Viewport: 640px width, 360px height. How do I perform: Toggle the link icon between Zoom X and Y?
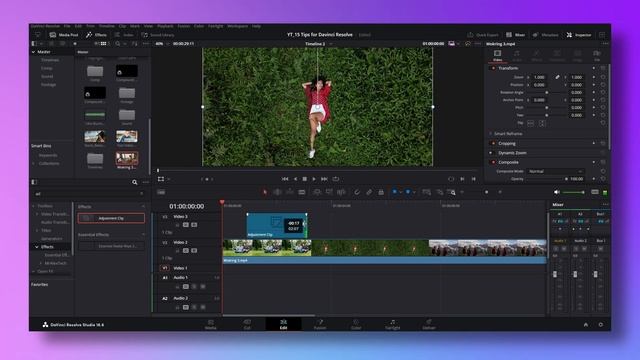557,77
